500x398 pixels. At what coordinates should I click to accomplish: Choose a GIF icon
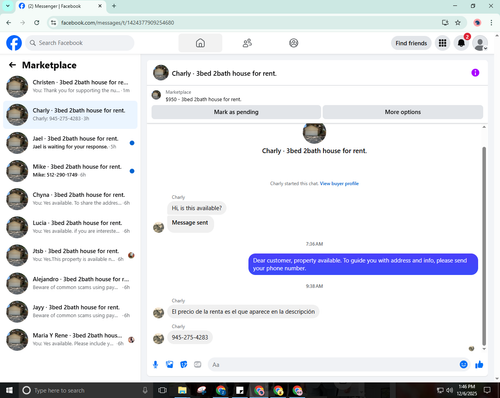click(198, 364)
